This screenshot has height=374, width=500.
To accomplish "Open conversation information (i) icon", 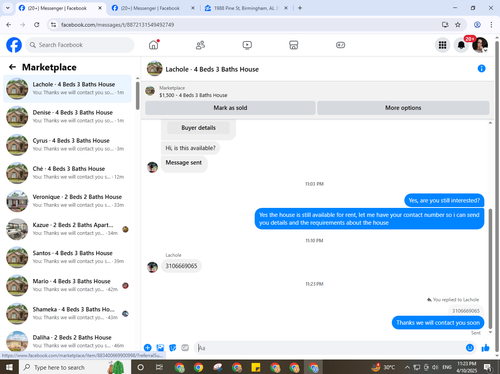I will (481, 69).
